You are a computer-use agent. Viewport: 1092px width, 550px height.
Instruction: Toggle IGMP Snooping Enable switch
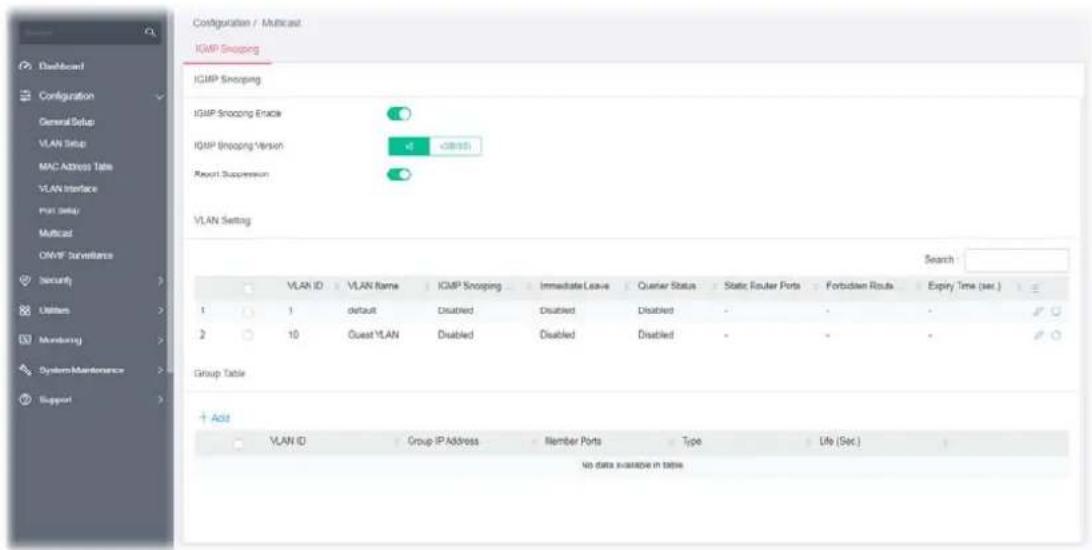(399, 113)
